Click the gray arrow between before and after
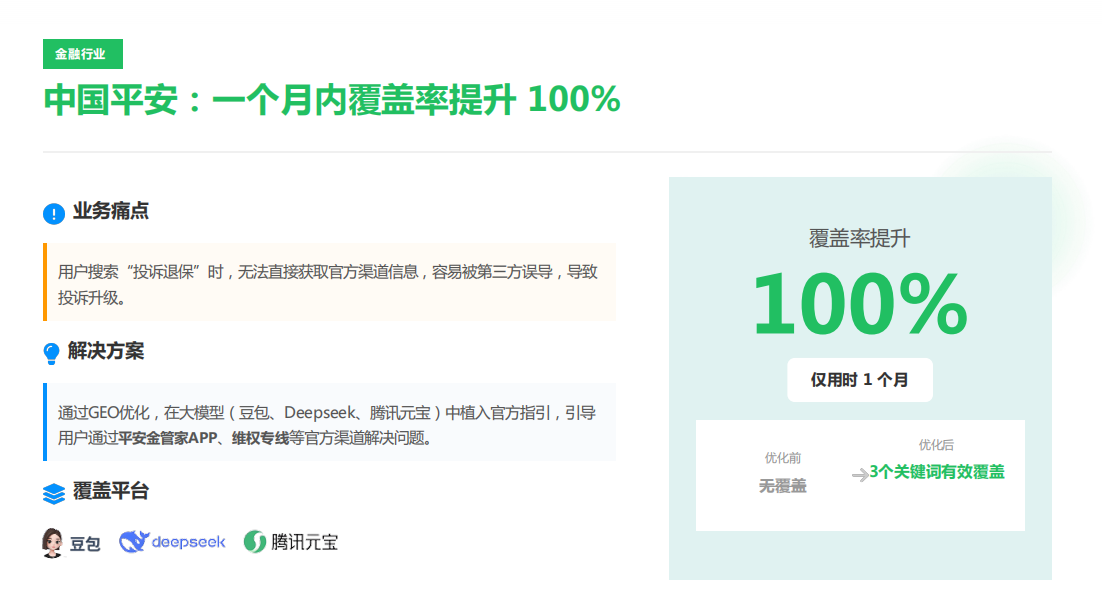 859,475
